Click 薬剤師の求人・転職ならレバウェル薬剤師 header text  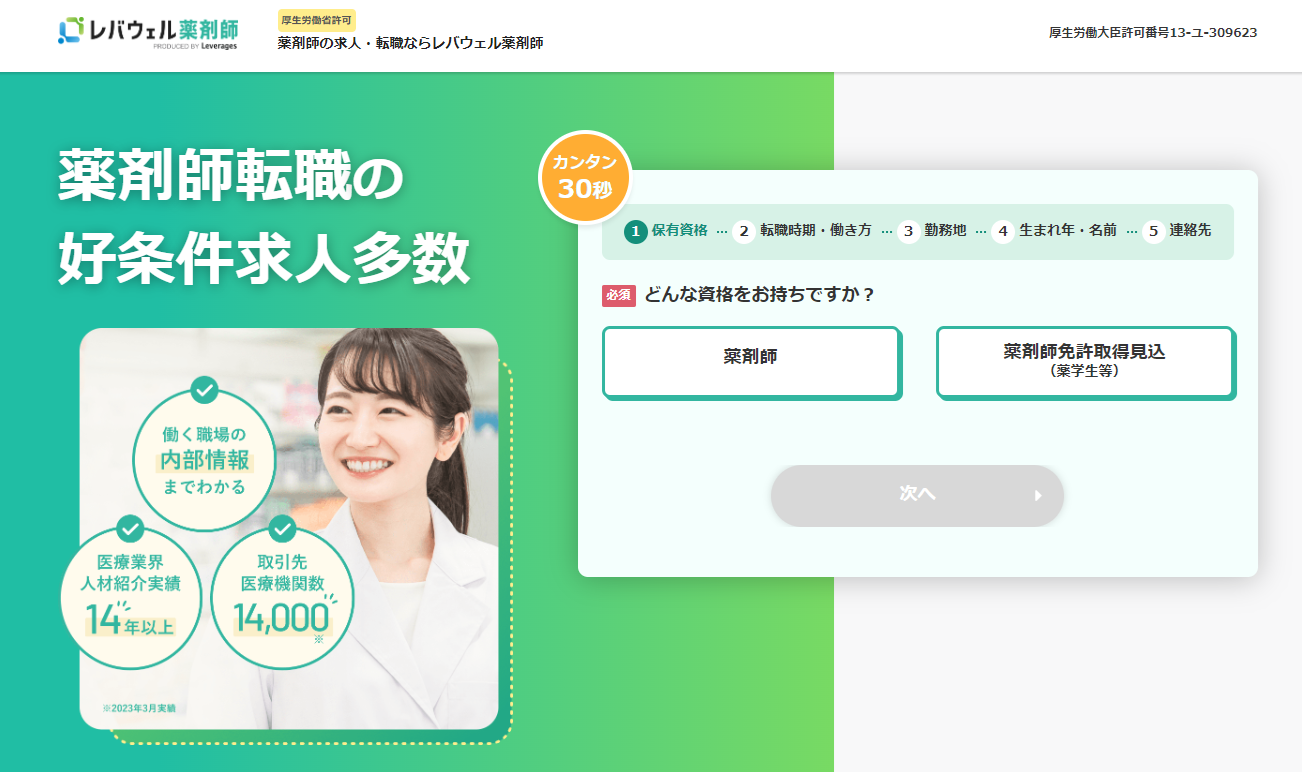pyautogui.click(x=411, y=43)
